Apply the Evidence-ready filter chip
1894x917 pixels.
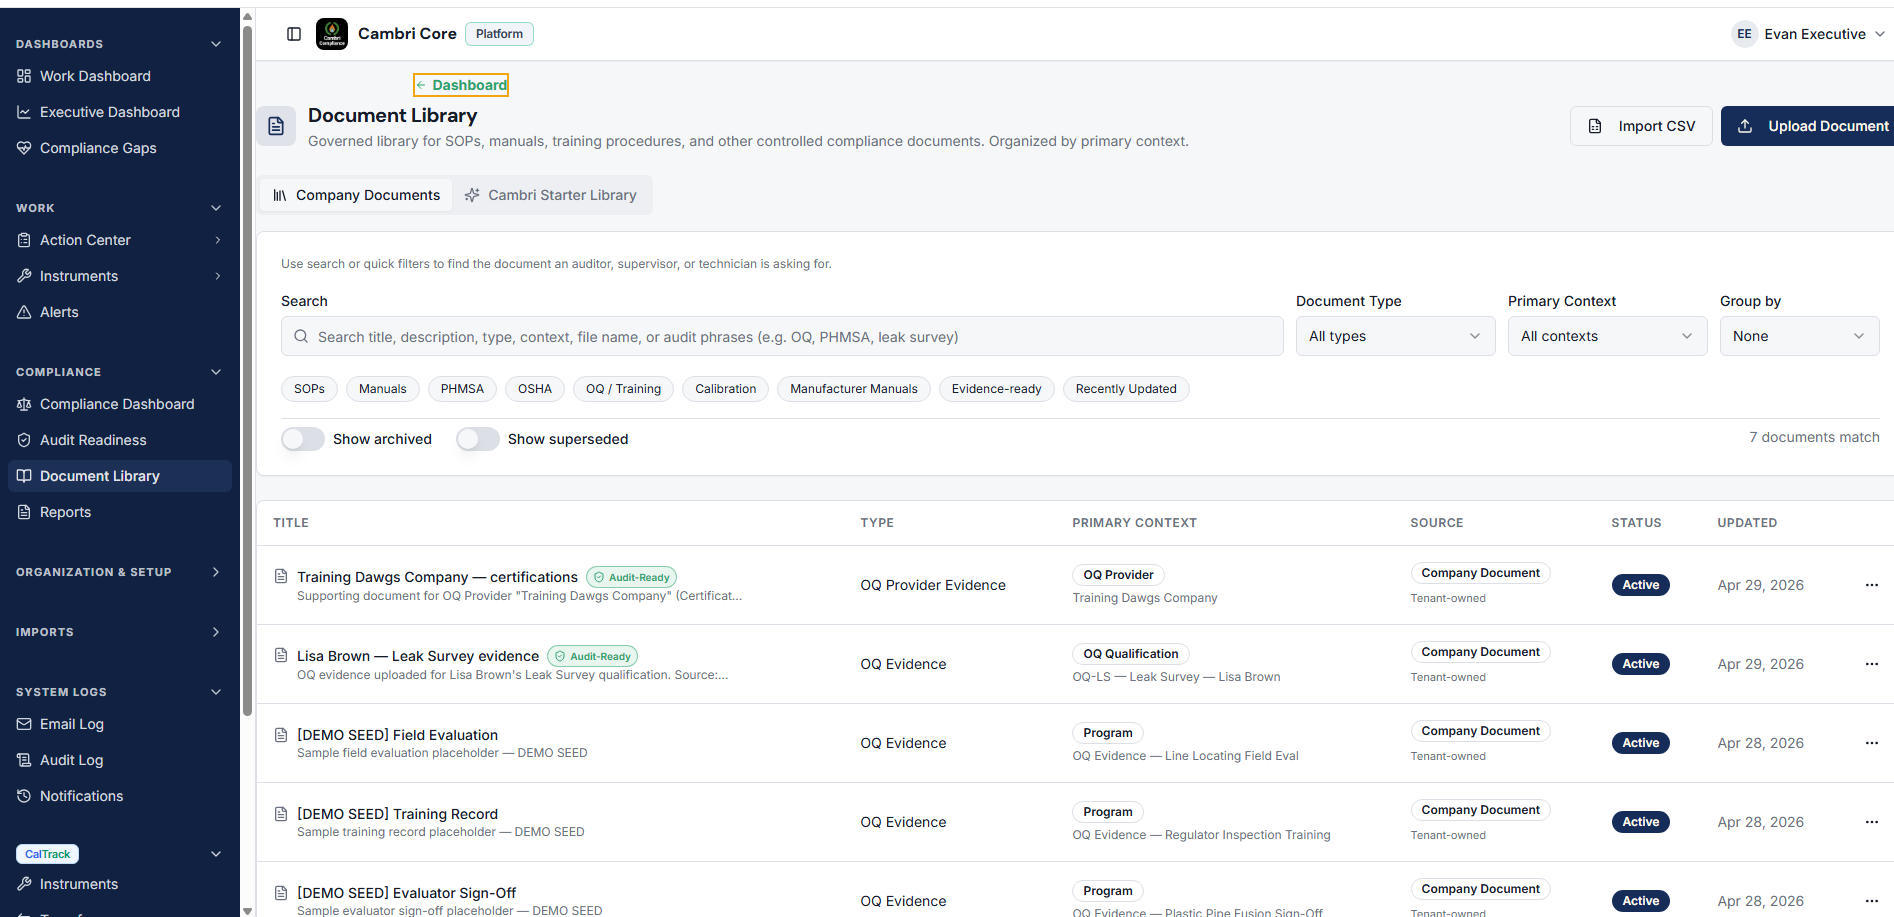[x=997, y=389]
